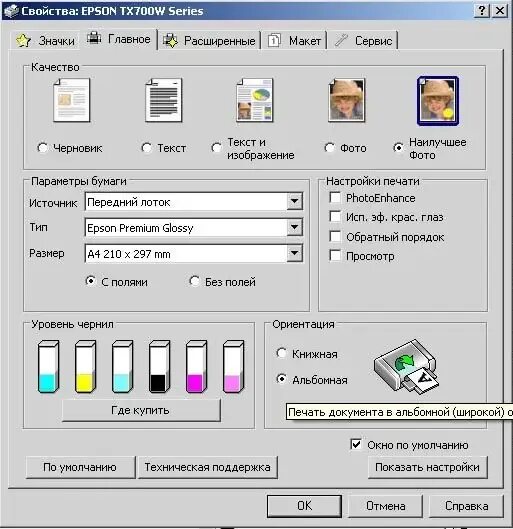
Task: Click the Draft quality document thumbnail
Action: (72, 100)
